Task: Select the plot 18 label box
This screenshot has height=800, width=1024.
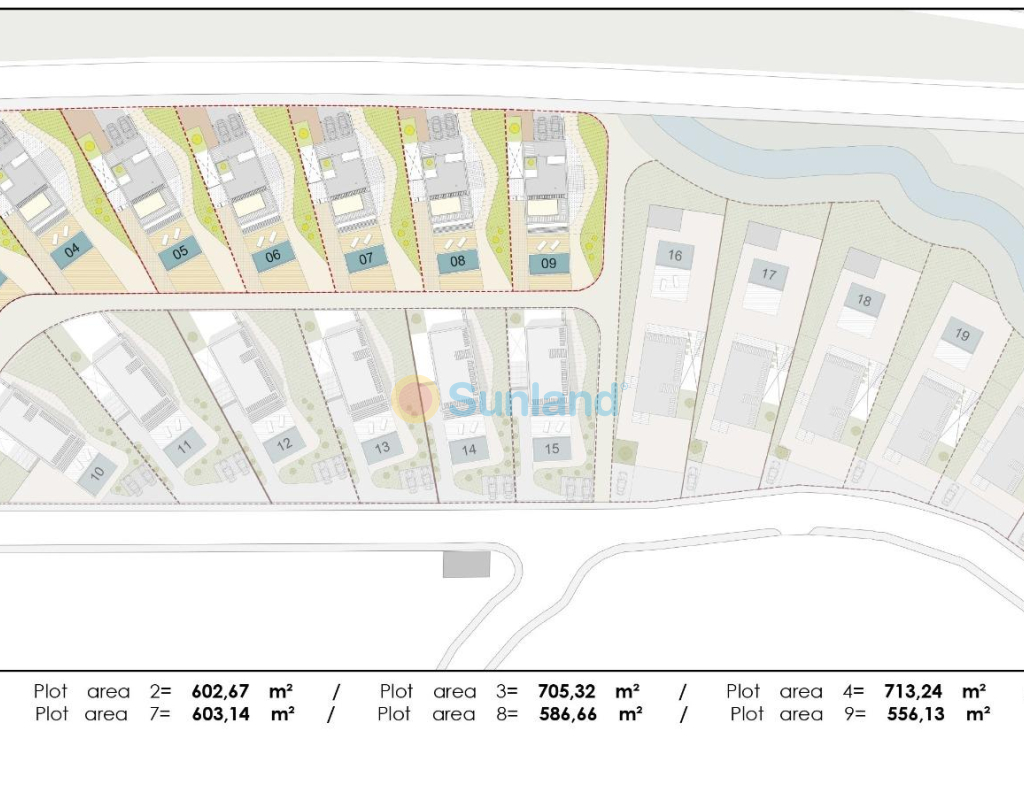Action: pyautogui.click(x=864, y=300)
